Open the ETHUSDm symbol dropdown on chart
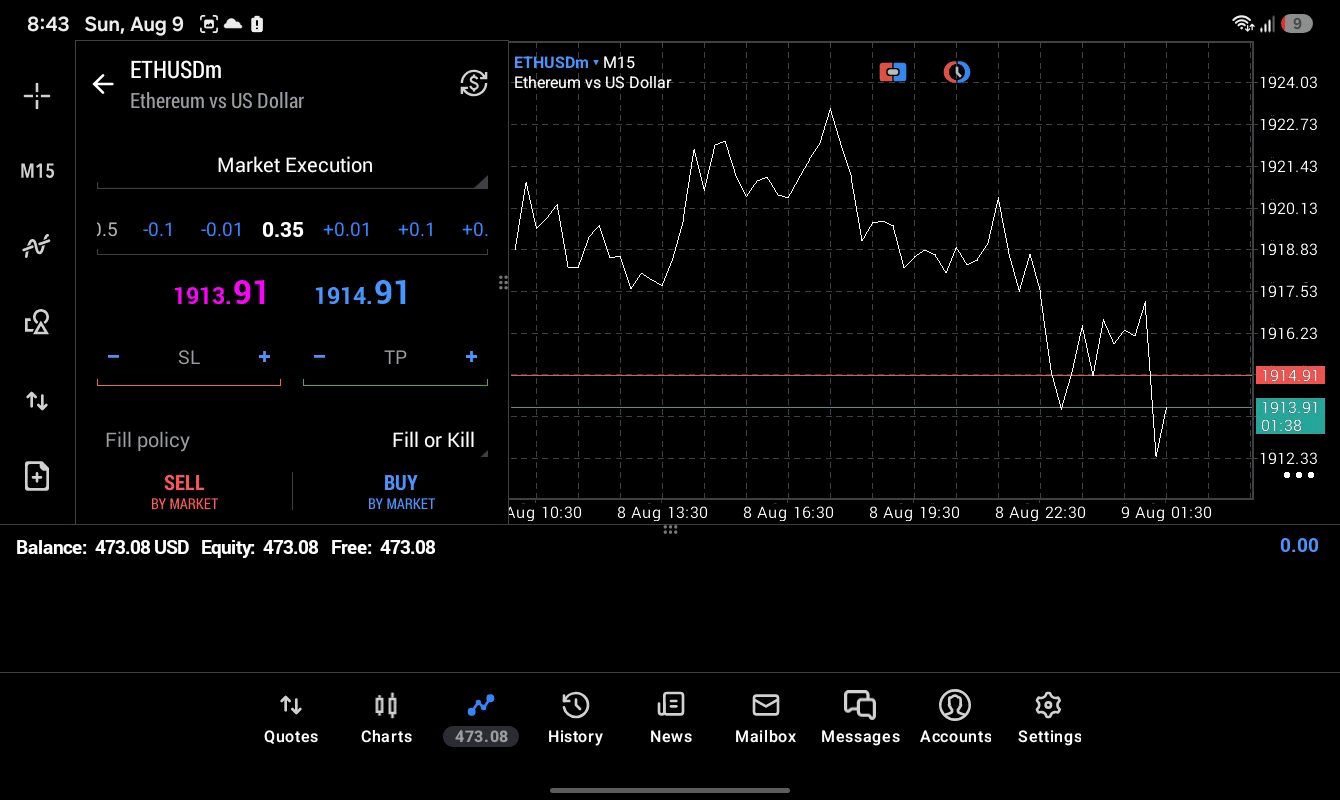Image resolution: width=1340 pixels, height=800 pixels. 557,62
